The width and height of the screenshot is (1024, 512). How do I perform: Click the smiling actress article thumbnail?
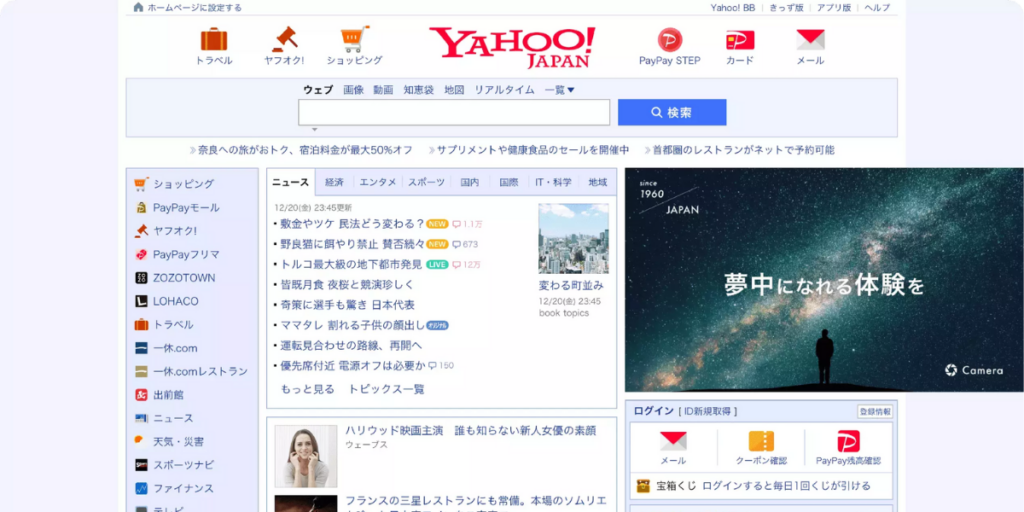tap(306, 456)
